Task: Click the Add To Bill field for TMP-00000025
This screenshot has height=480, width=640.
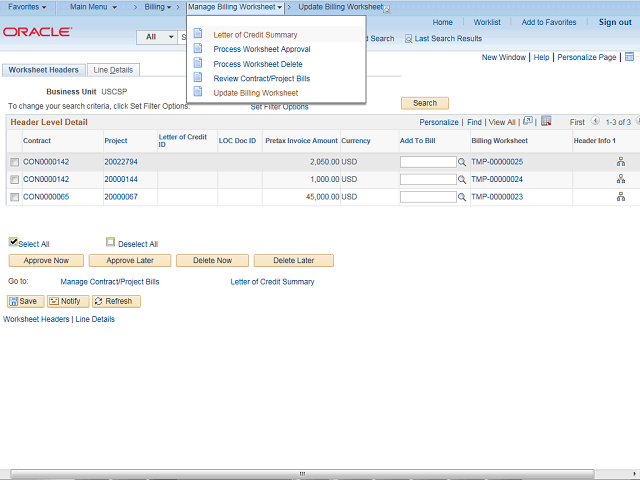Action: tap(428, 162)
